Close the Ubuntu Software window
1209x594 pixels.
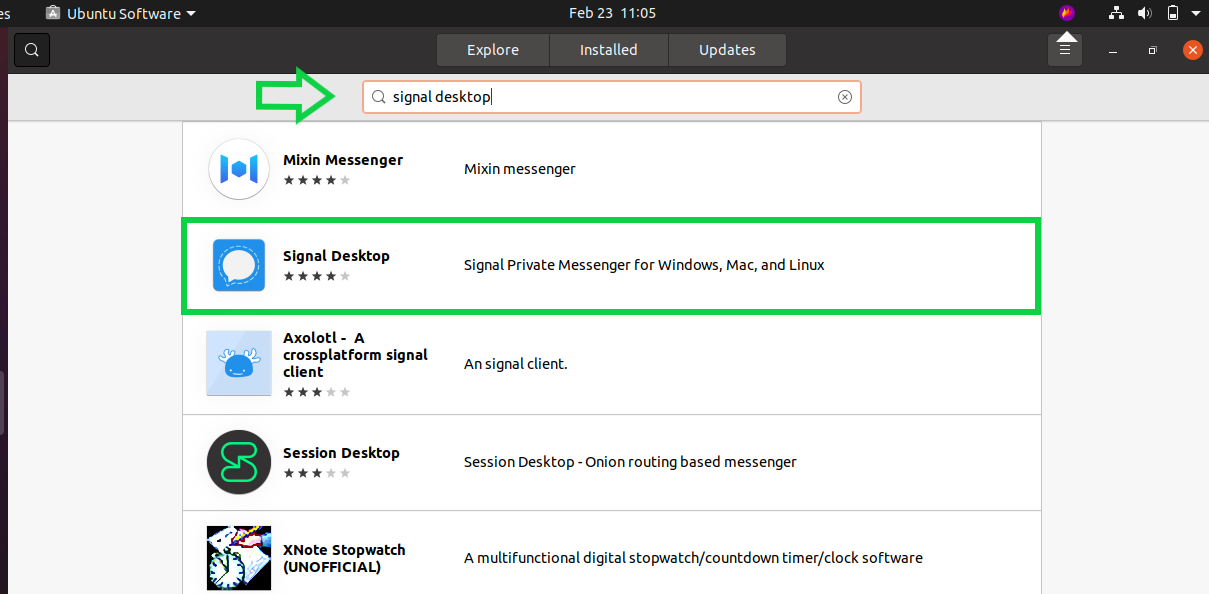coord(1192,50)
